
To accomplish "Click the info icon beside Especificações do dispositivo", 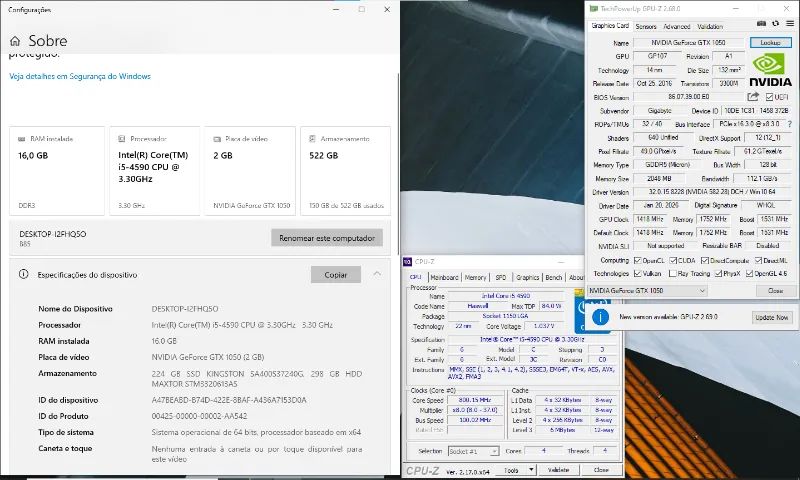I will (23, 274).
